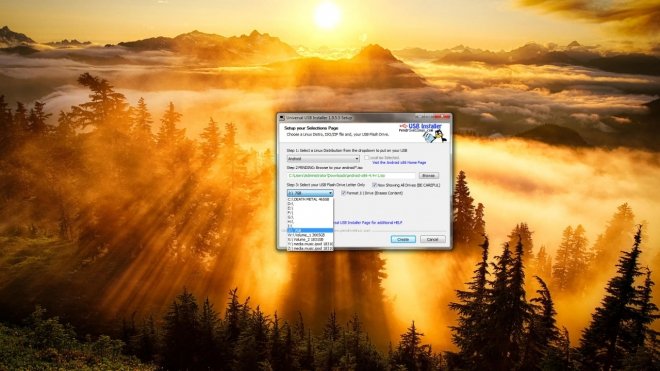The height and width of the screenshot is (371, 660).
Task: Select drive I:\ in the list
Action: pos(310,226)
